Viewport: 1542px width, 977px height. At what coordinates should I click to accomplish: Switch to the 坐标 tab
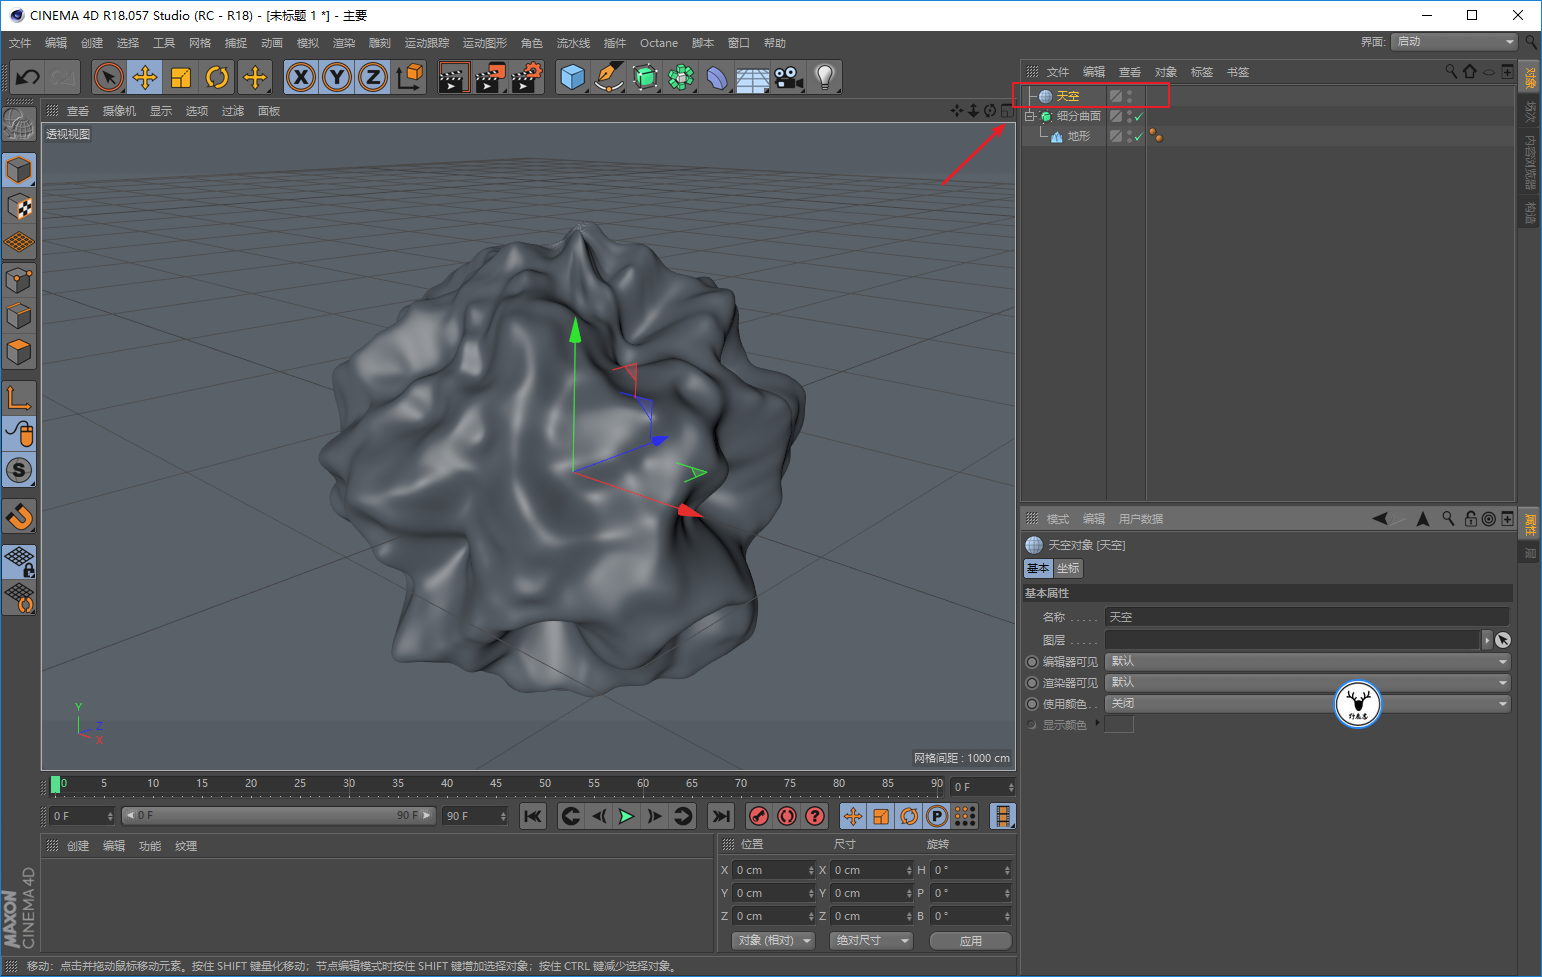(x=1068, y=568)
